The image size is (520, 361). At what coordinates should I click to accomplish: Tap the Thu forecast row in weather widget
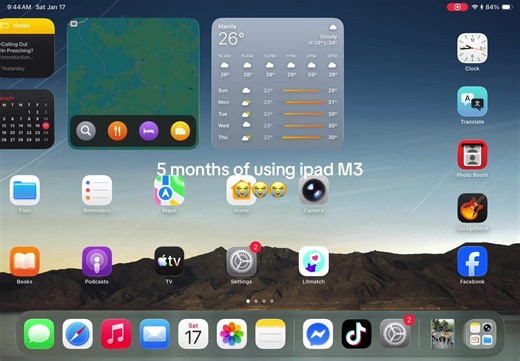click(x=277, y=137)
